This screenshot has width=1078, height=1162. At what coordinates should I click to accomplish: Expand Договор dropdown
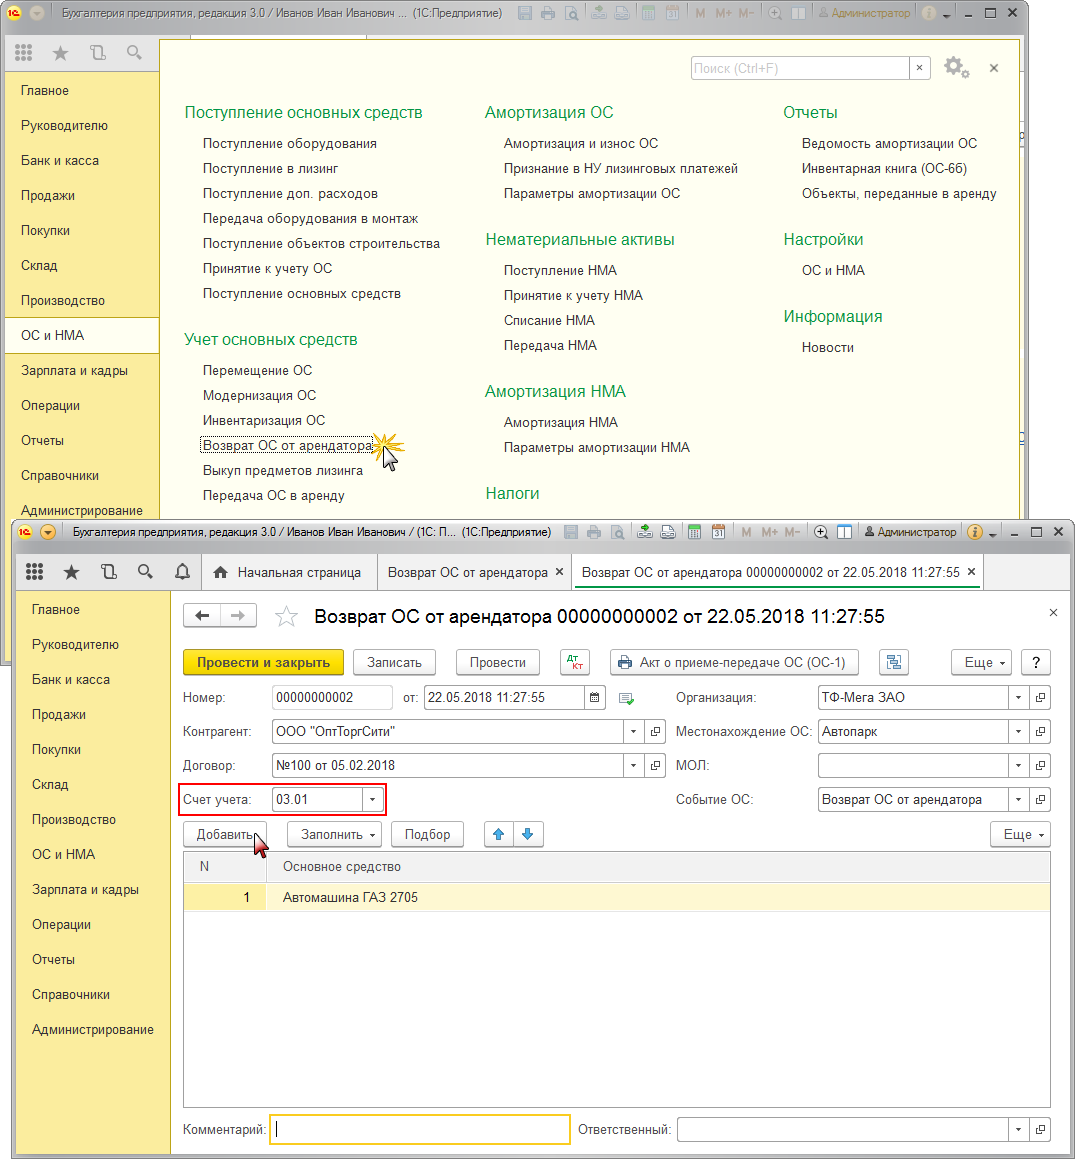(633, 766)
